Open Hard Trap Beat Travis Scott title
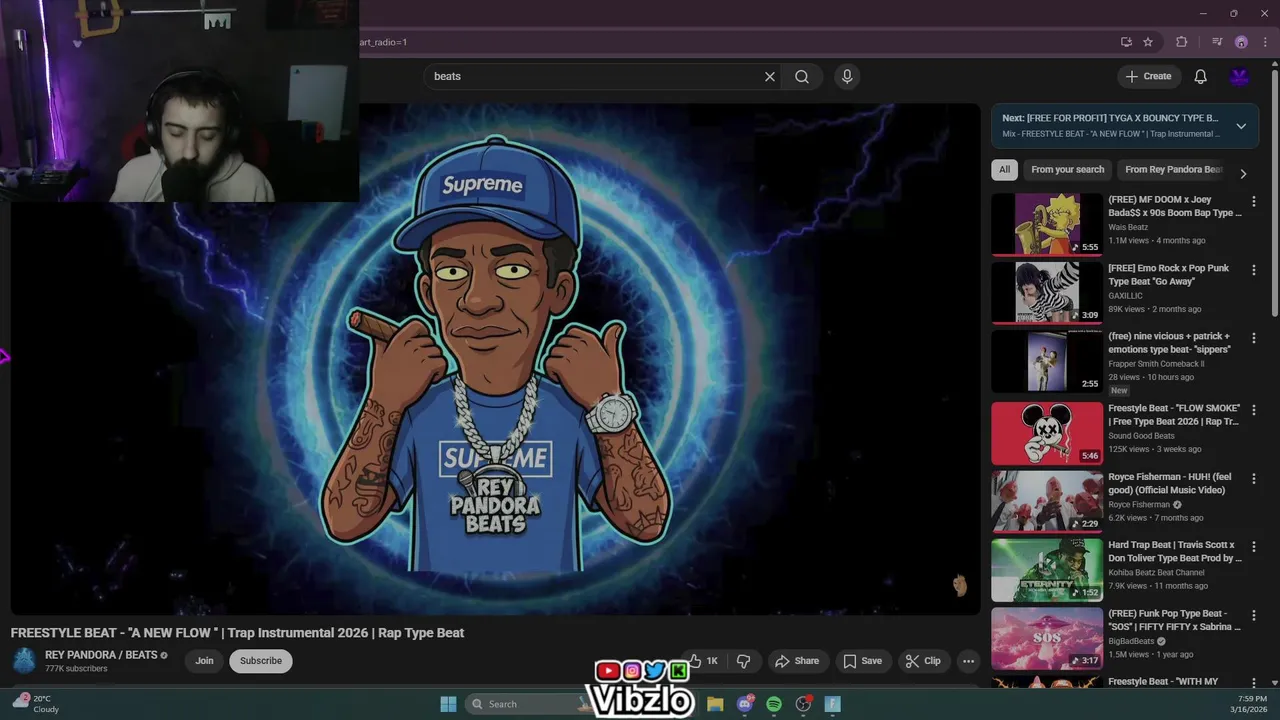This screenshot has height=720, width=1280. [1175, 552]
